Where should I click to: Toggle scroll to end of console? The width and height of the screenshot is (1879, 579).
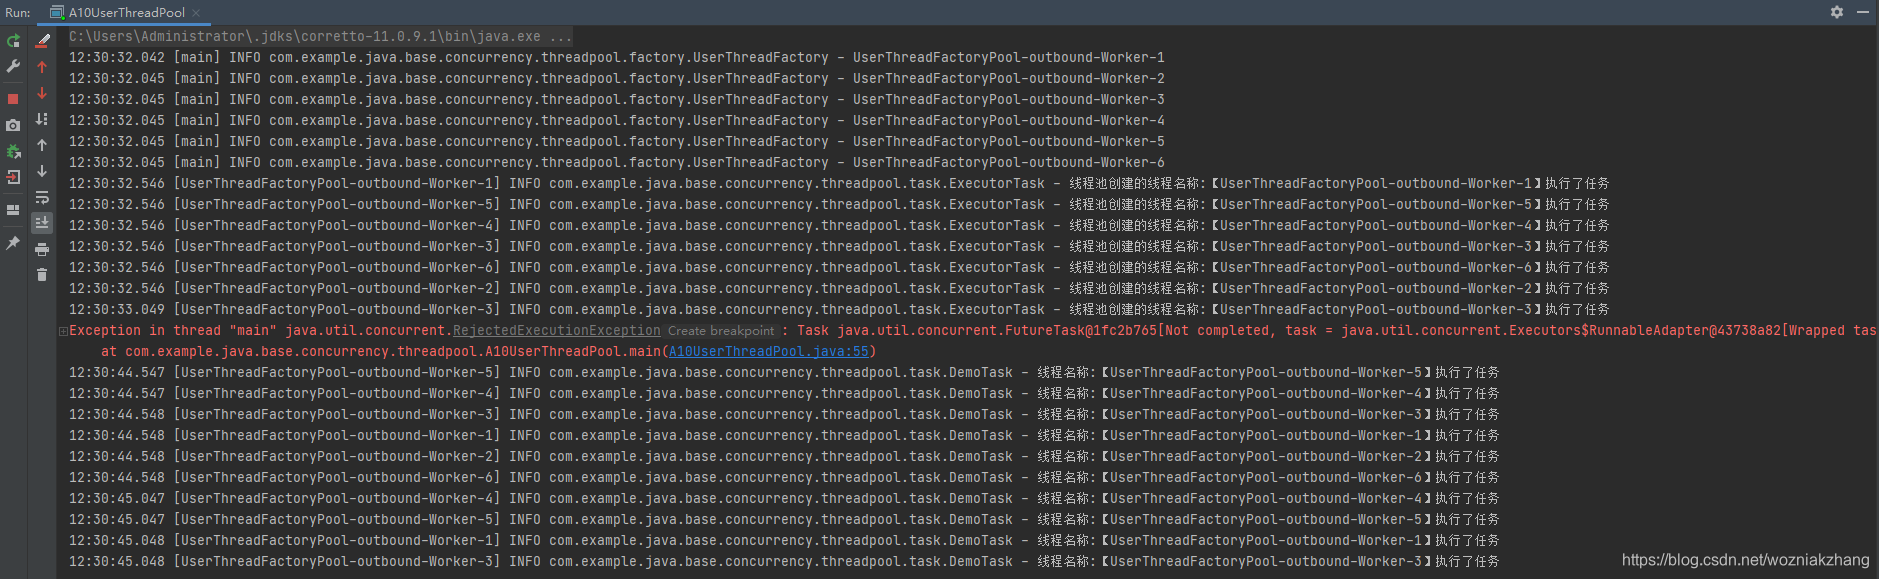coord(42,223)
